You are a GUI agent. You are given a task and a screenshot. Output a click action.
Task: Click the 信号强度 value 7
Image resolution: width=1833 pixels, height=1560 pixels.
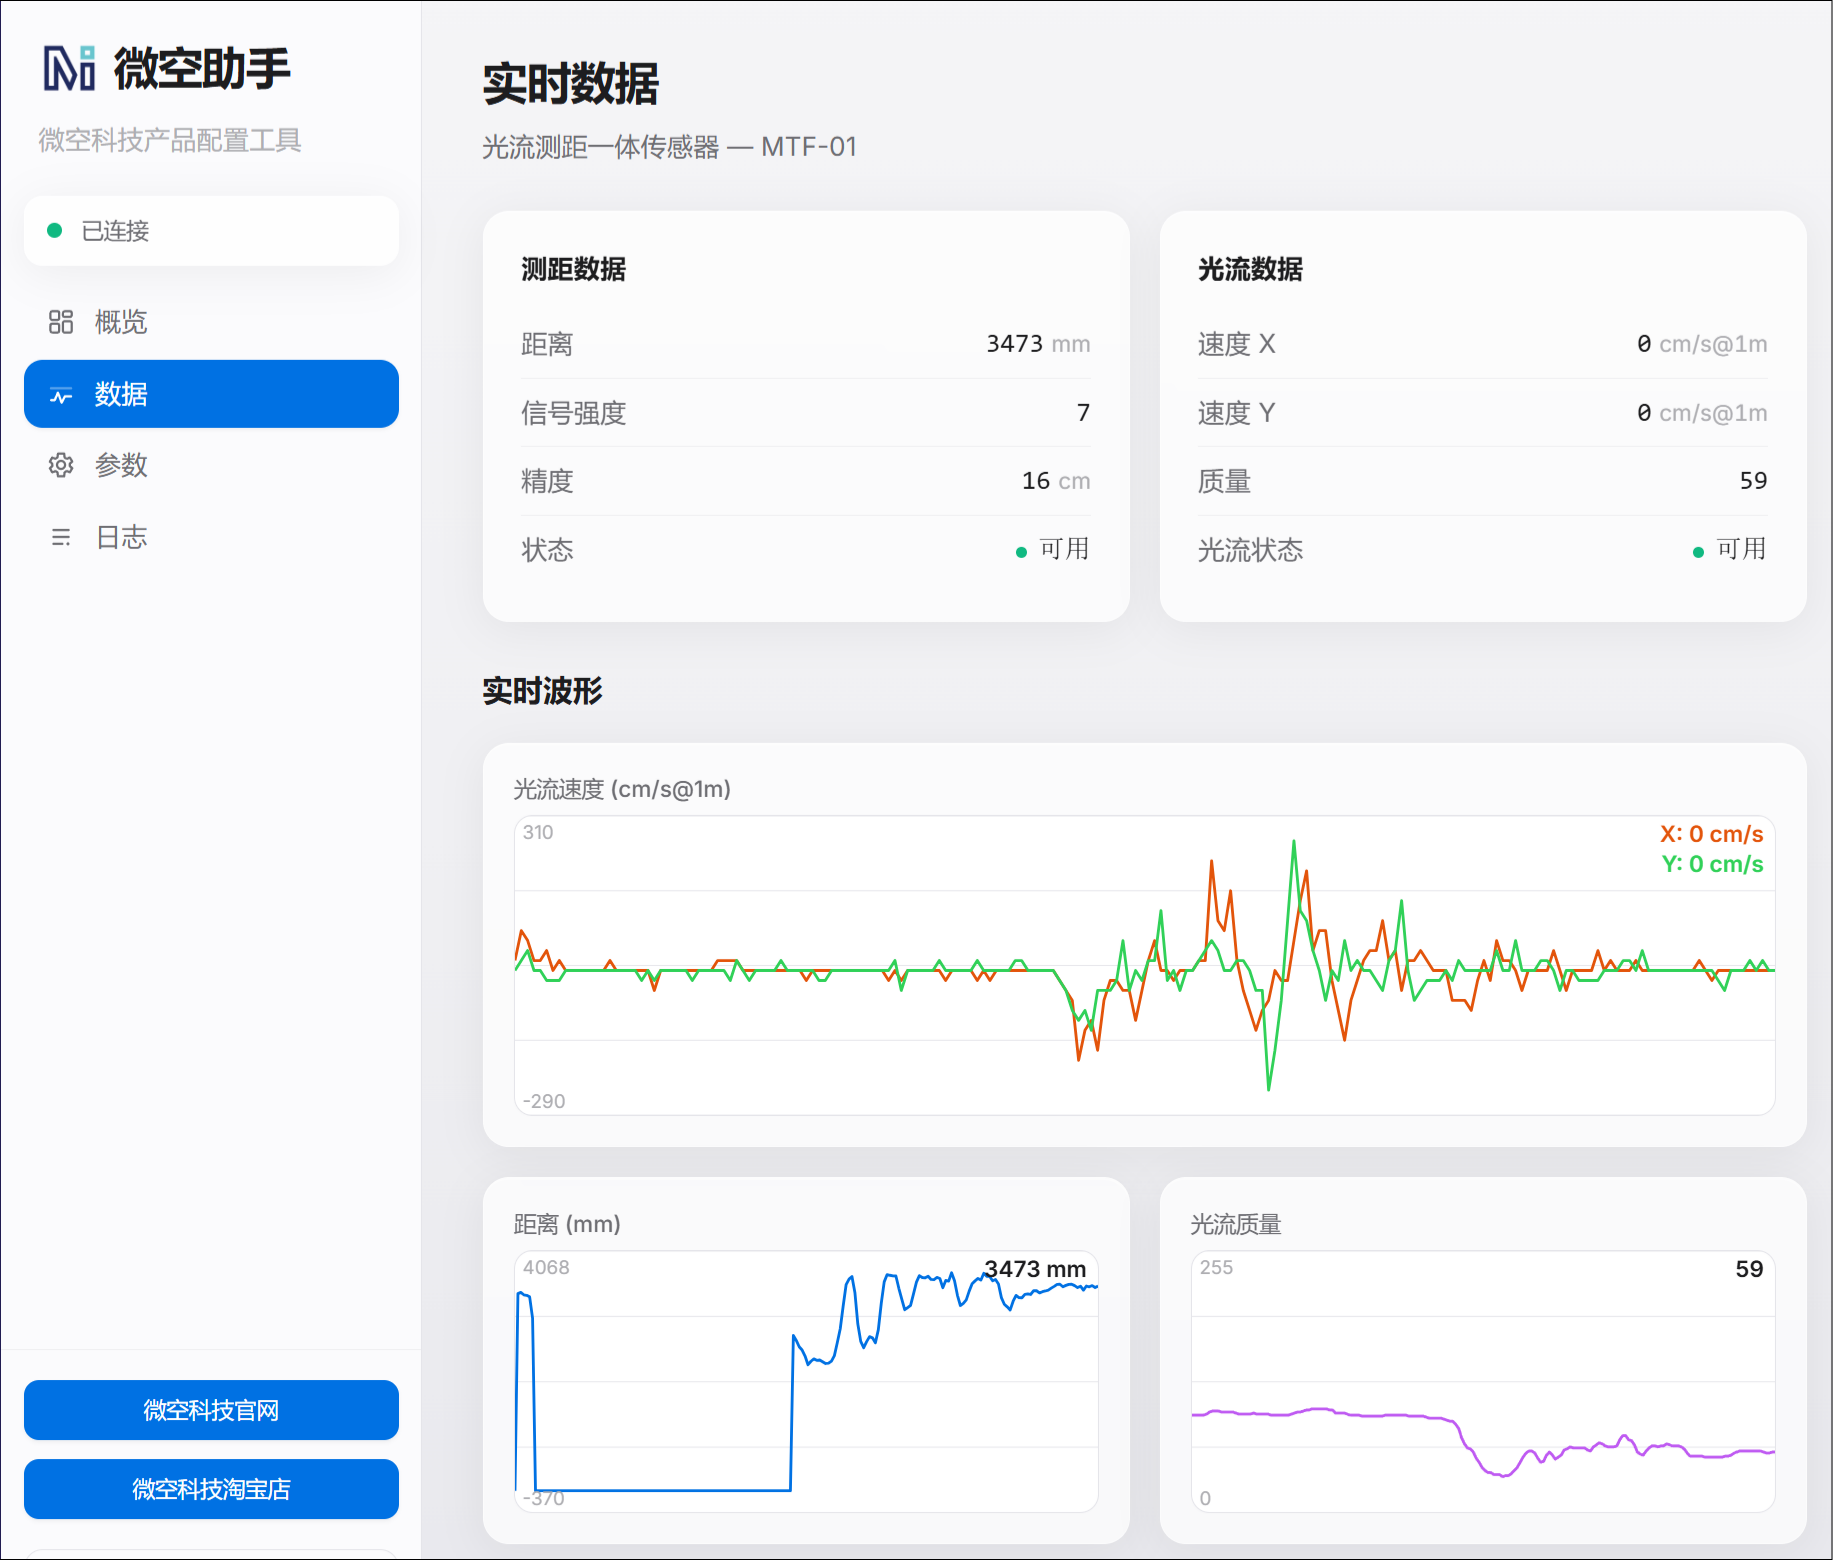(x=1083, y=412)
